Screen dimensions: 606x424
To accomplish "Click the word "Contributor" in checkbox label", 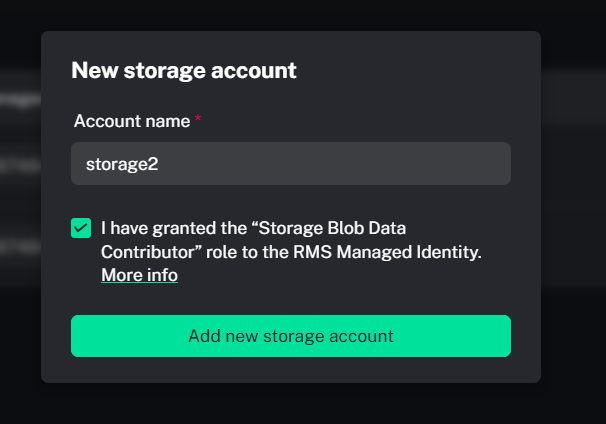I will 147,252.
